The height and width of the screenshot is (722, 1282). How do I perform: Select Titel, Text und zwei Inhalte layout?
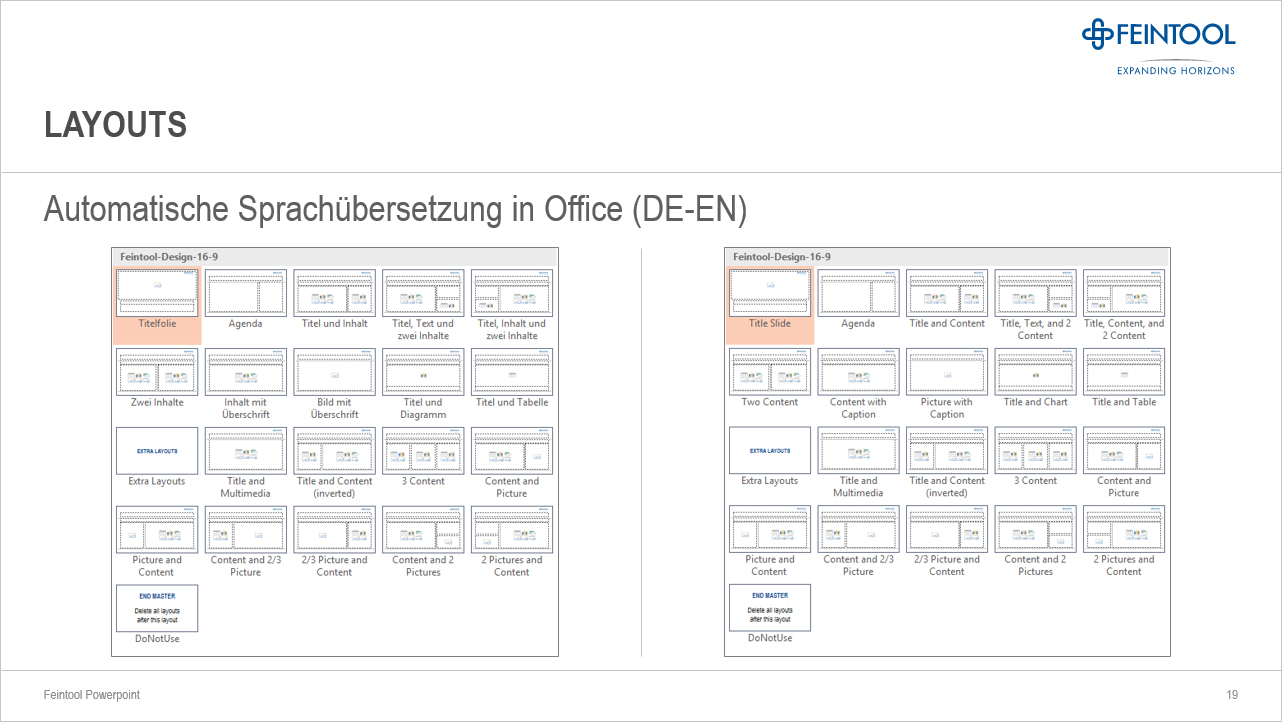(423, 293)
